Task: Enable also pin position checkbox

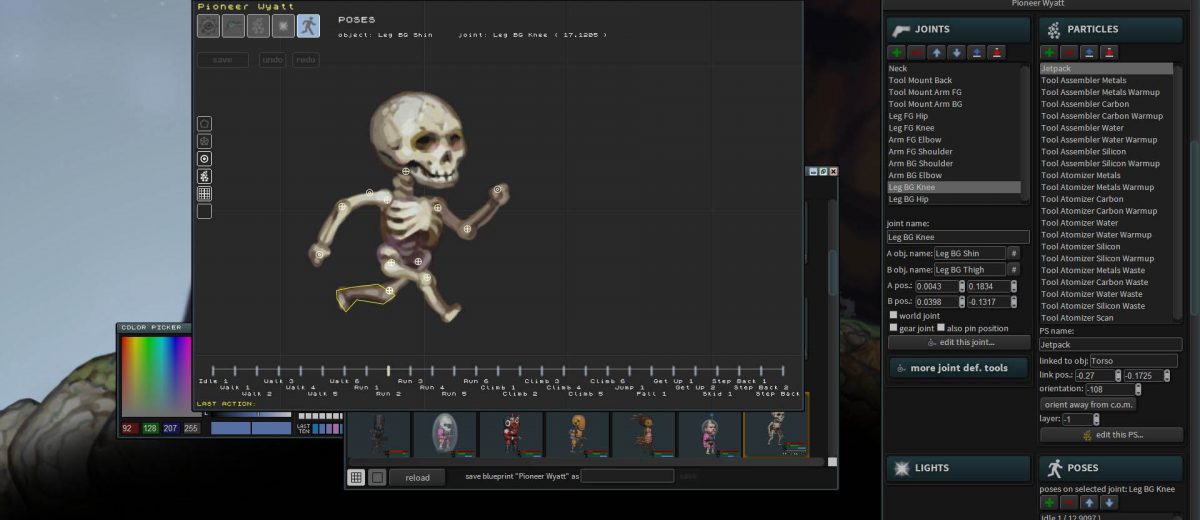Action: click(941, 328)
